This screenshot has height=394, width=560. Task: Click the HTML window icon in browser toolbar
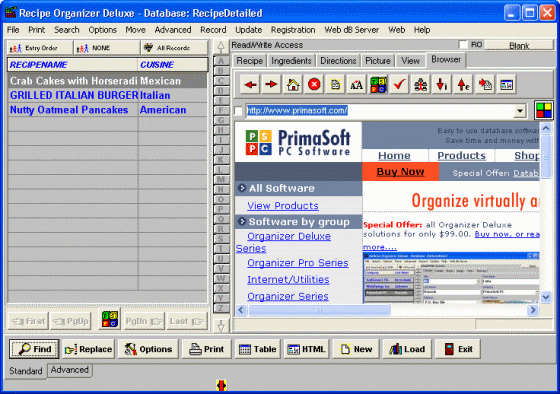click(x=506, y=85)
